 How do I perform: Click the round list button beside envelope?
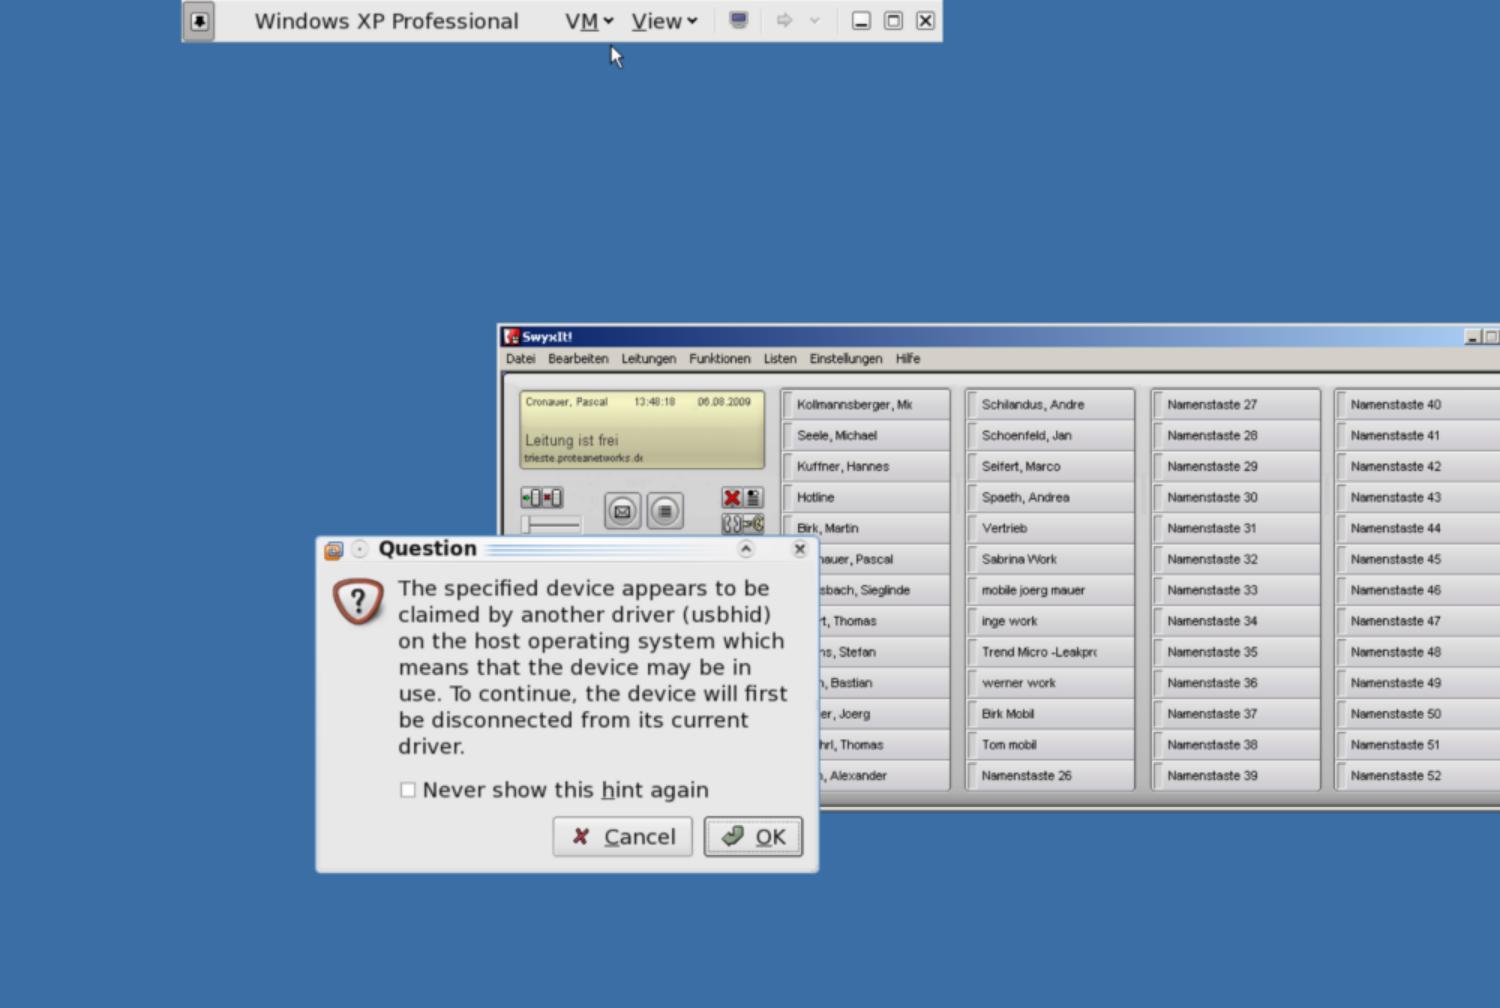665,511
